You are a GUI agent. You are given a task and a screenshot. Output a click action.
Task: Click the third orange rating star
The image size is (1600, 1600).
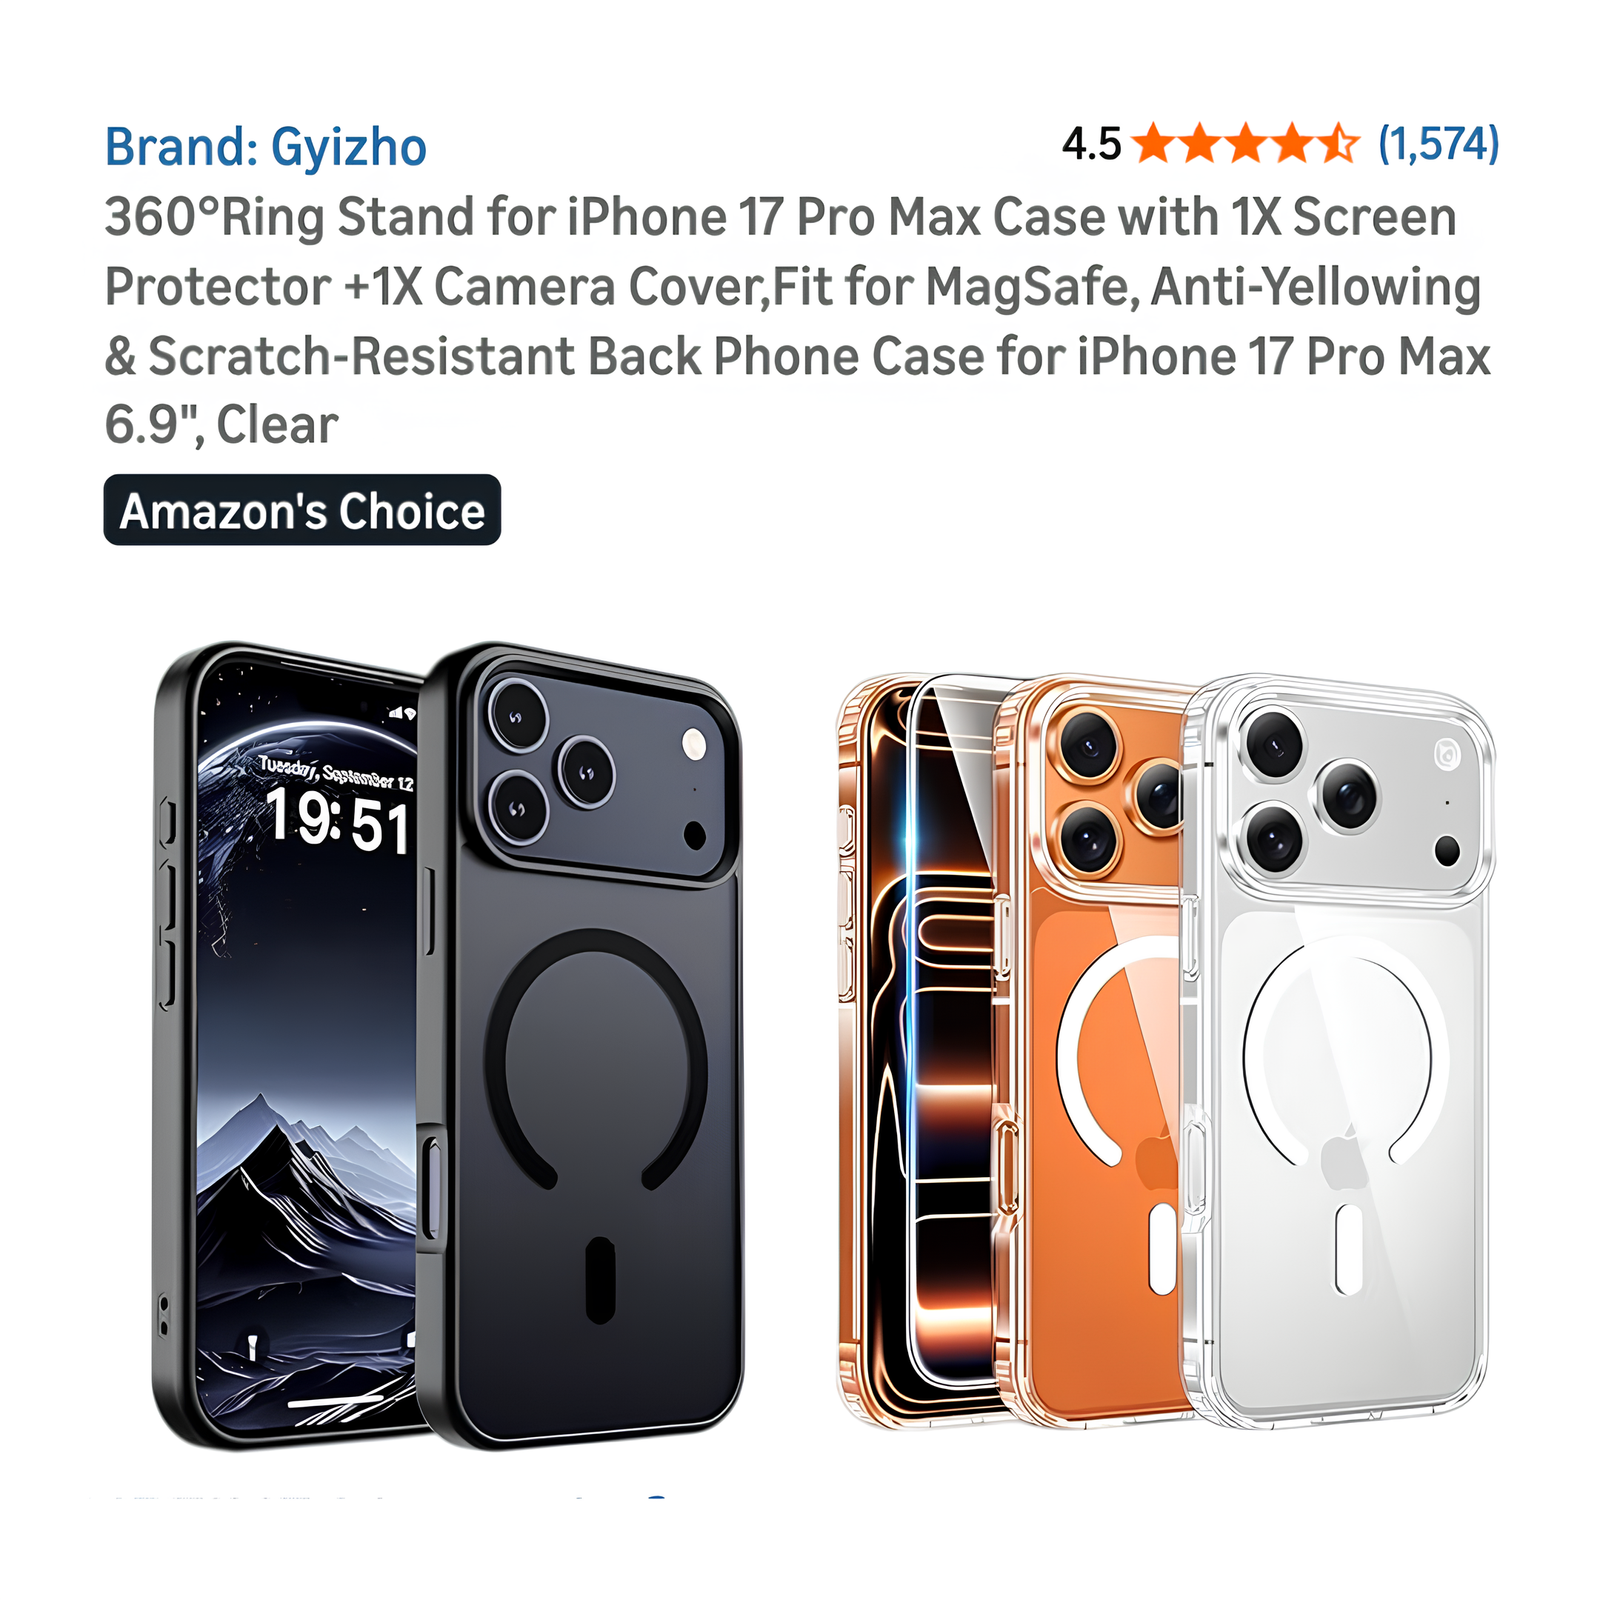(x=1246, y=143)
